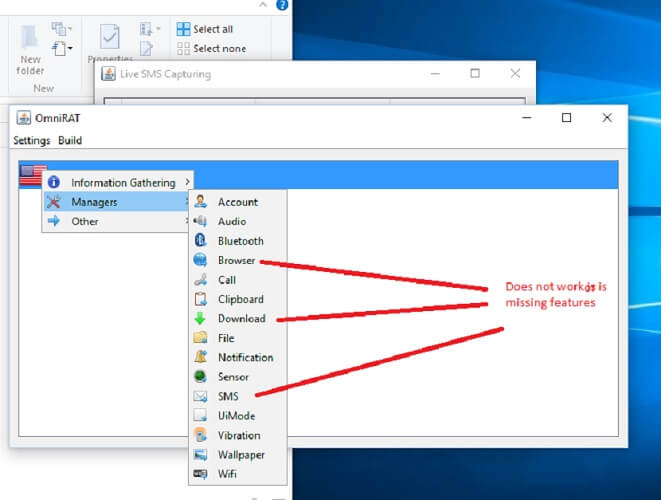Select the highlighted client row in OmniRAT
Viewport: 661px width, 500px height.
point(319,174)
